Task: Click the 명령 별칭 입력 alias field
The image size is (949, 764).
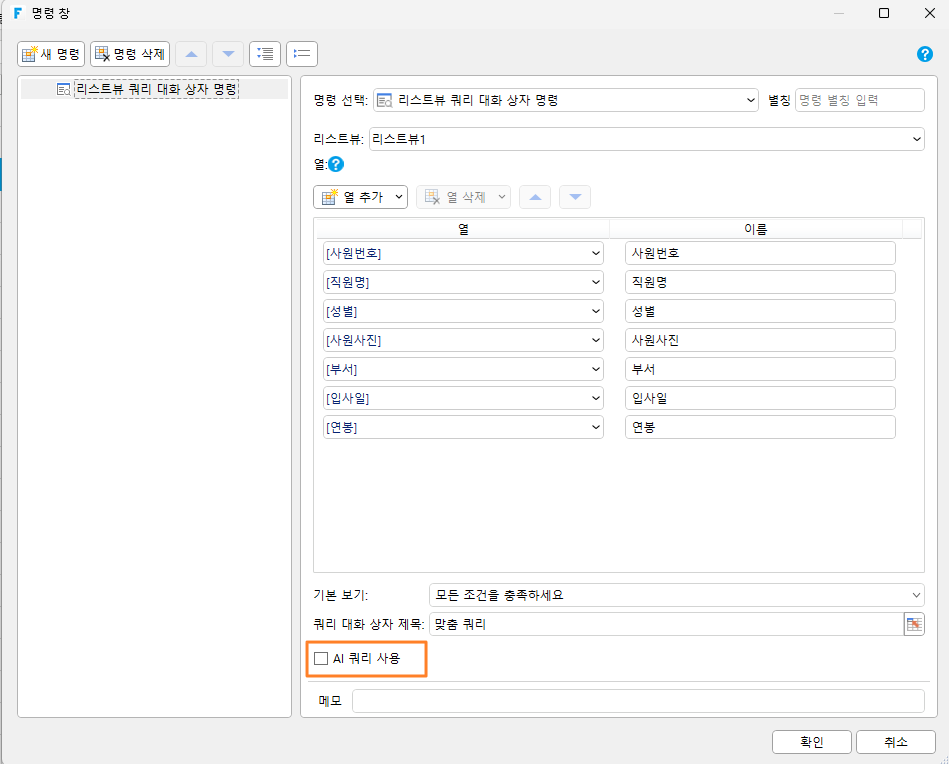Action: (859, 100)
